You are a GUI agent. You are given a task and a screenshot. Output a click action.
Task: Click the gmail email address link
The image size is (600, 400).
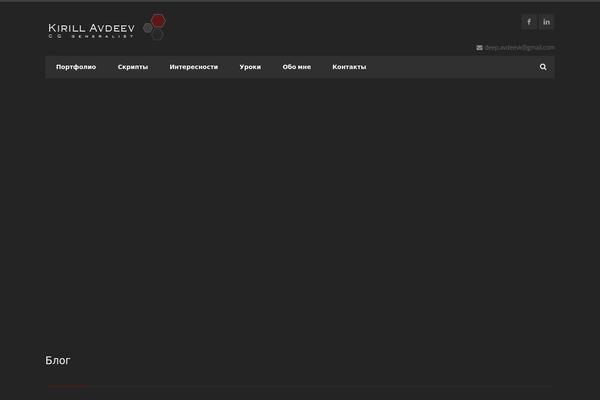(x=519, y=47)
